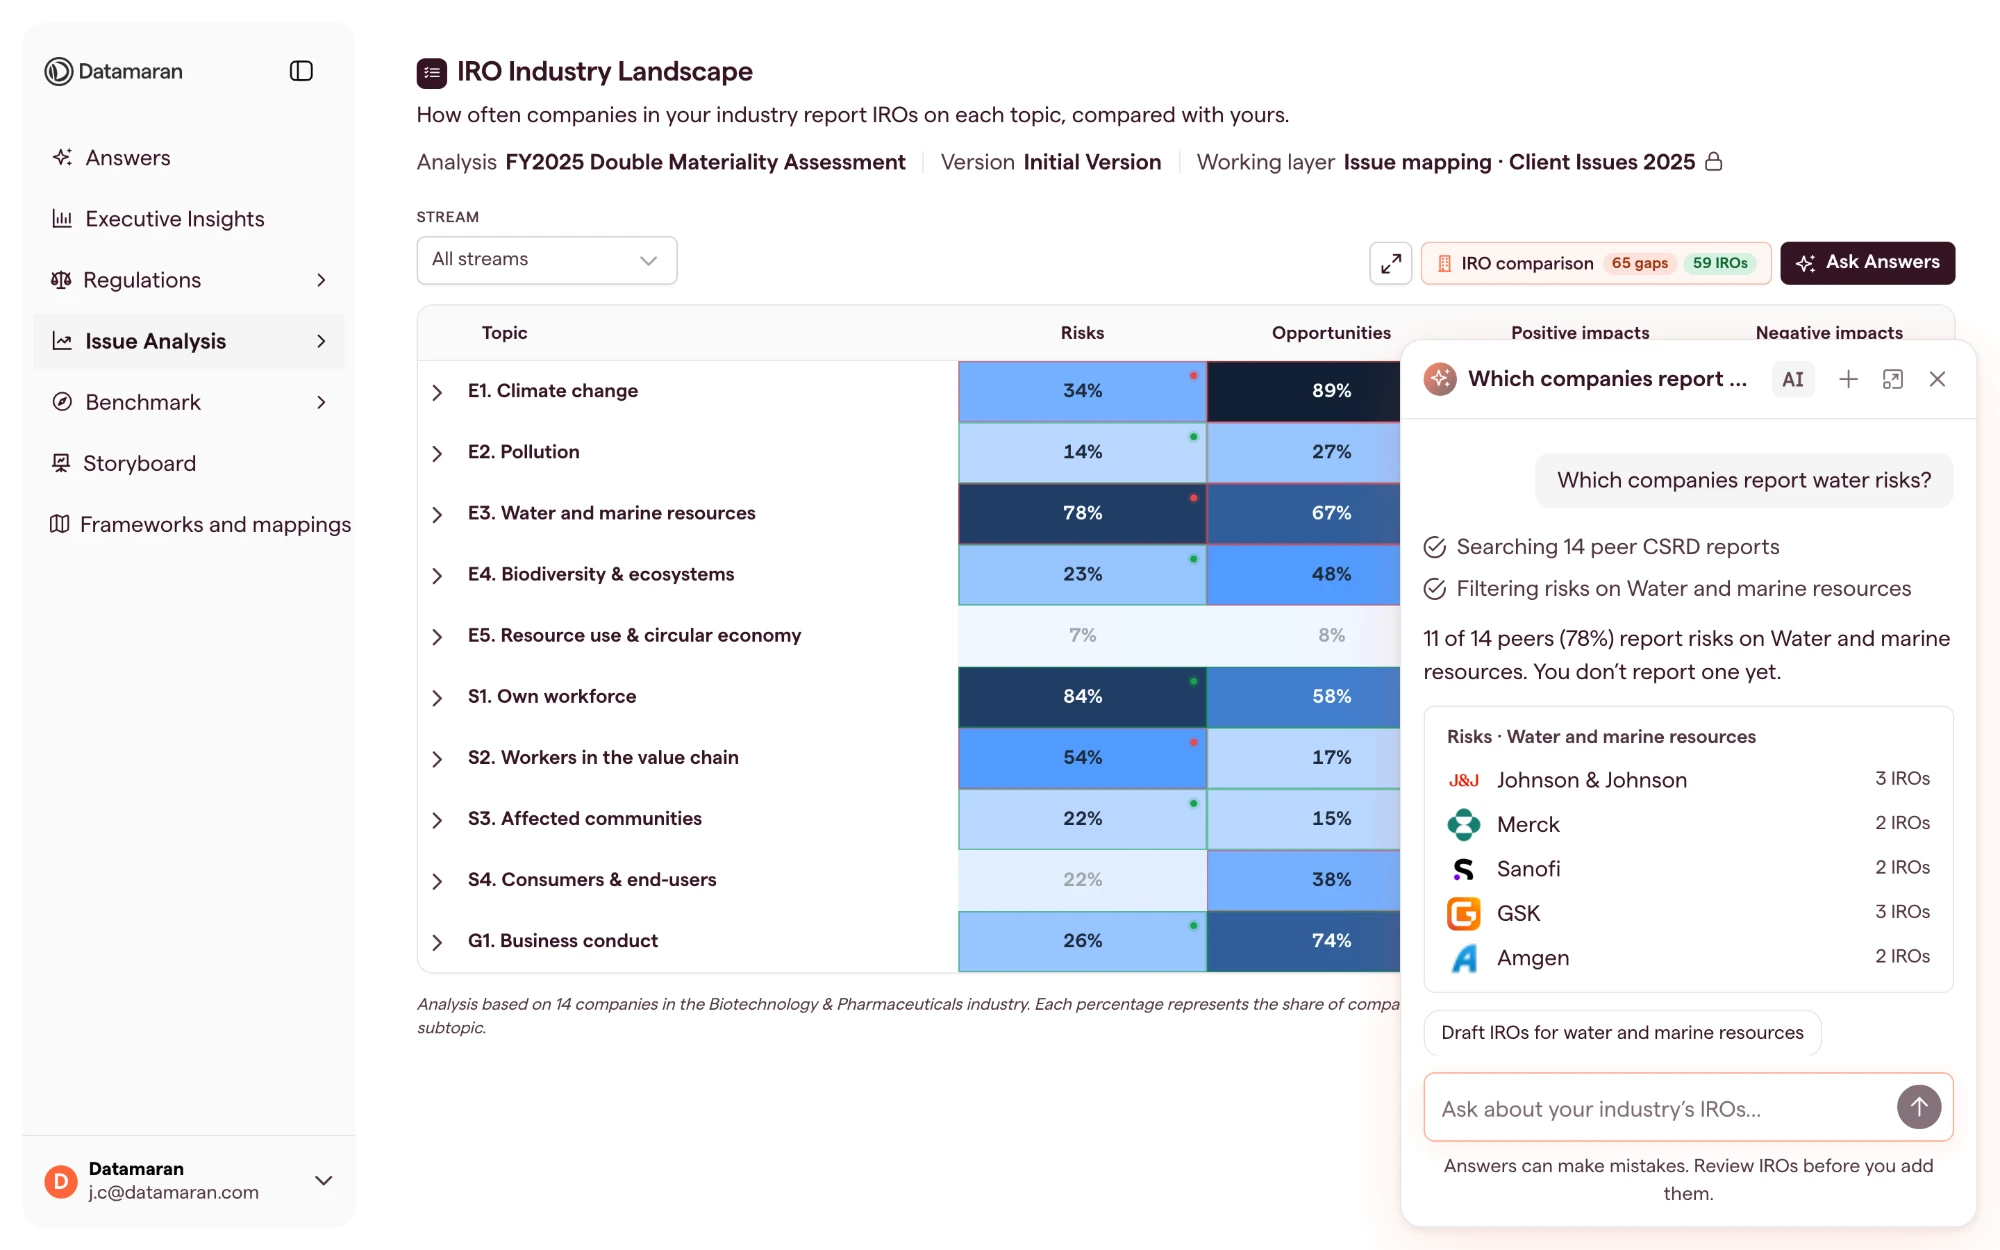
Task: Select the Merck result row
Action: [x=1688, y=824]
